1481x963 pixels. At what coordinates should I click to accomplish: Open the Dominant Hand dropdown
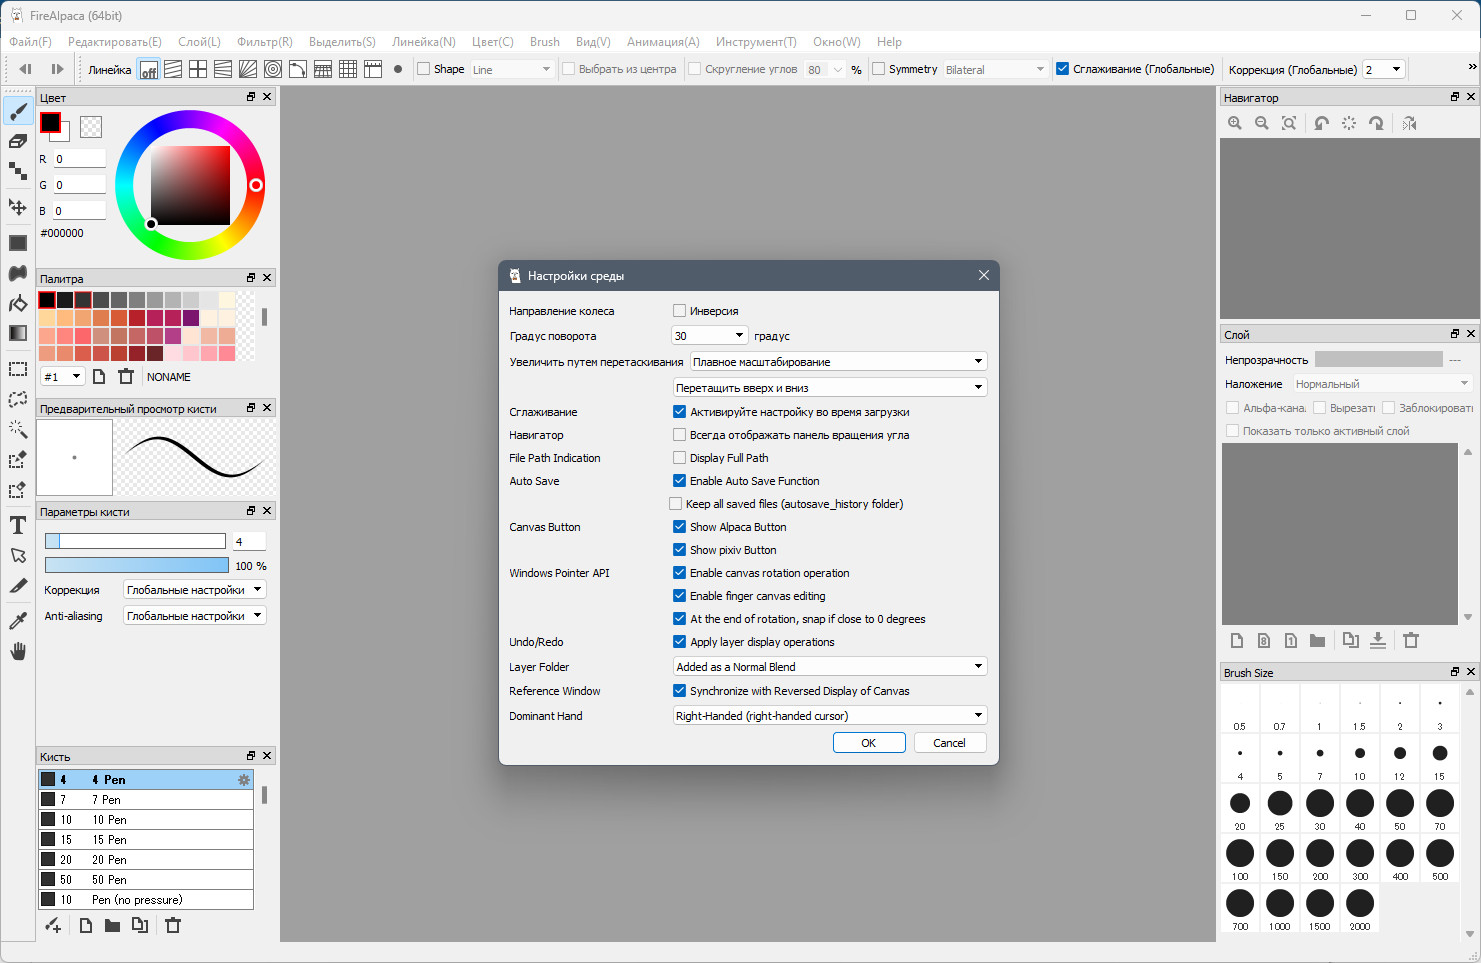[830, 716]
